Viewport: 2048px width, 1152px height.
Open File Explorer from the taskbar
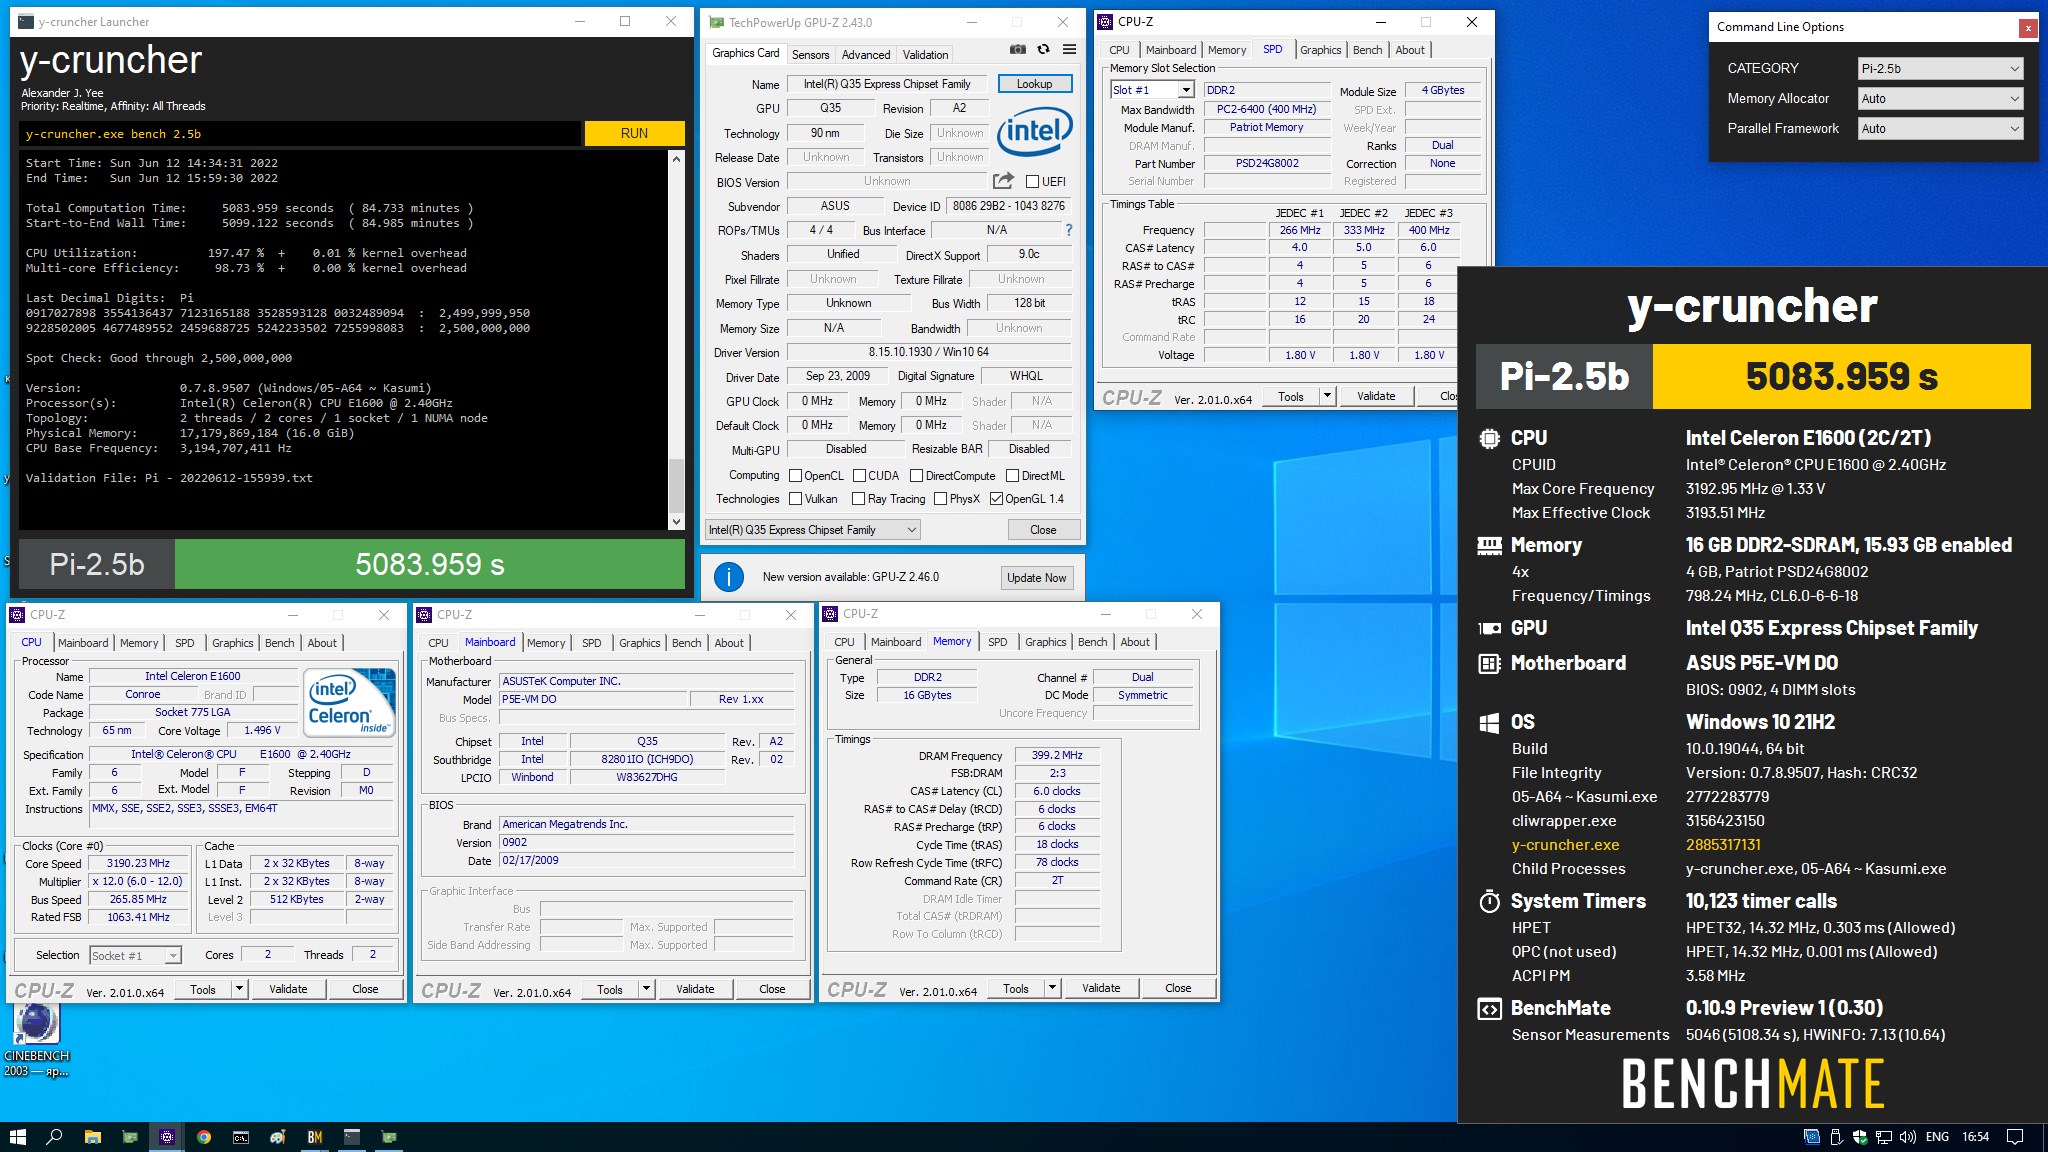[x=92, y=1137]
